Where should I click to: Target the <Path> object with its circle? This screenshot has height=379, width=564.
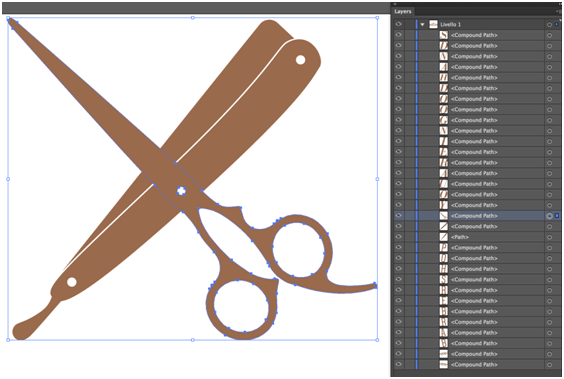549,237
